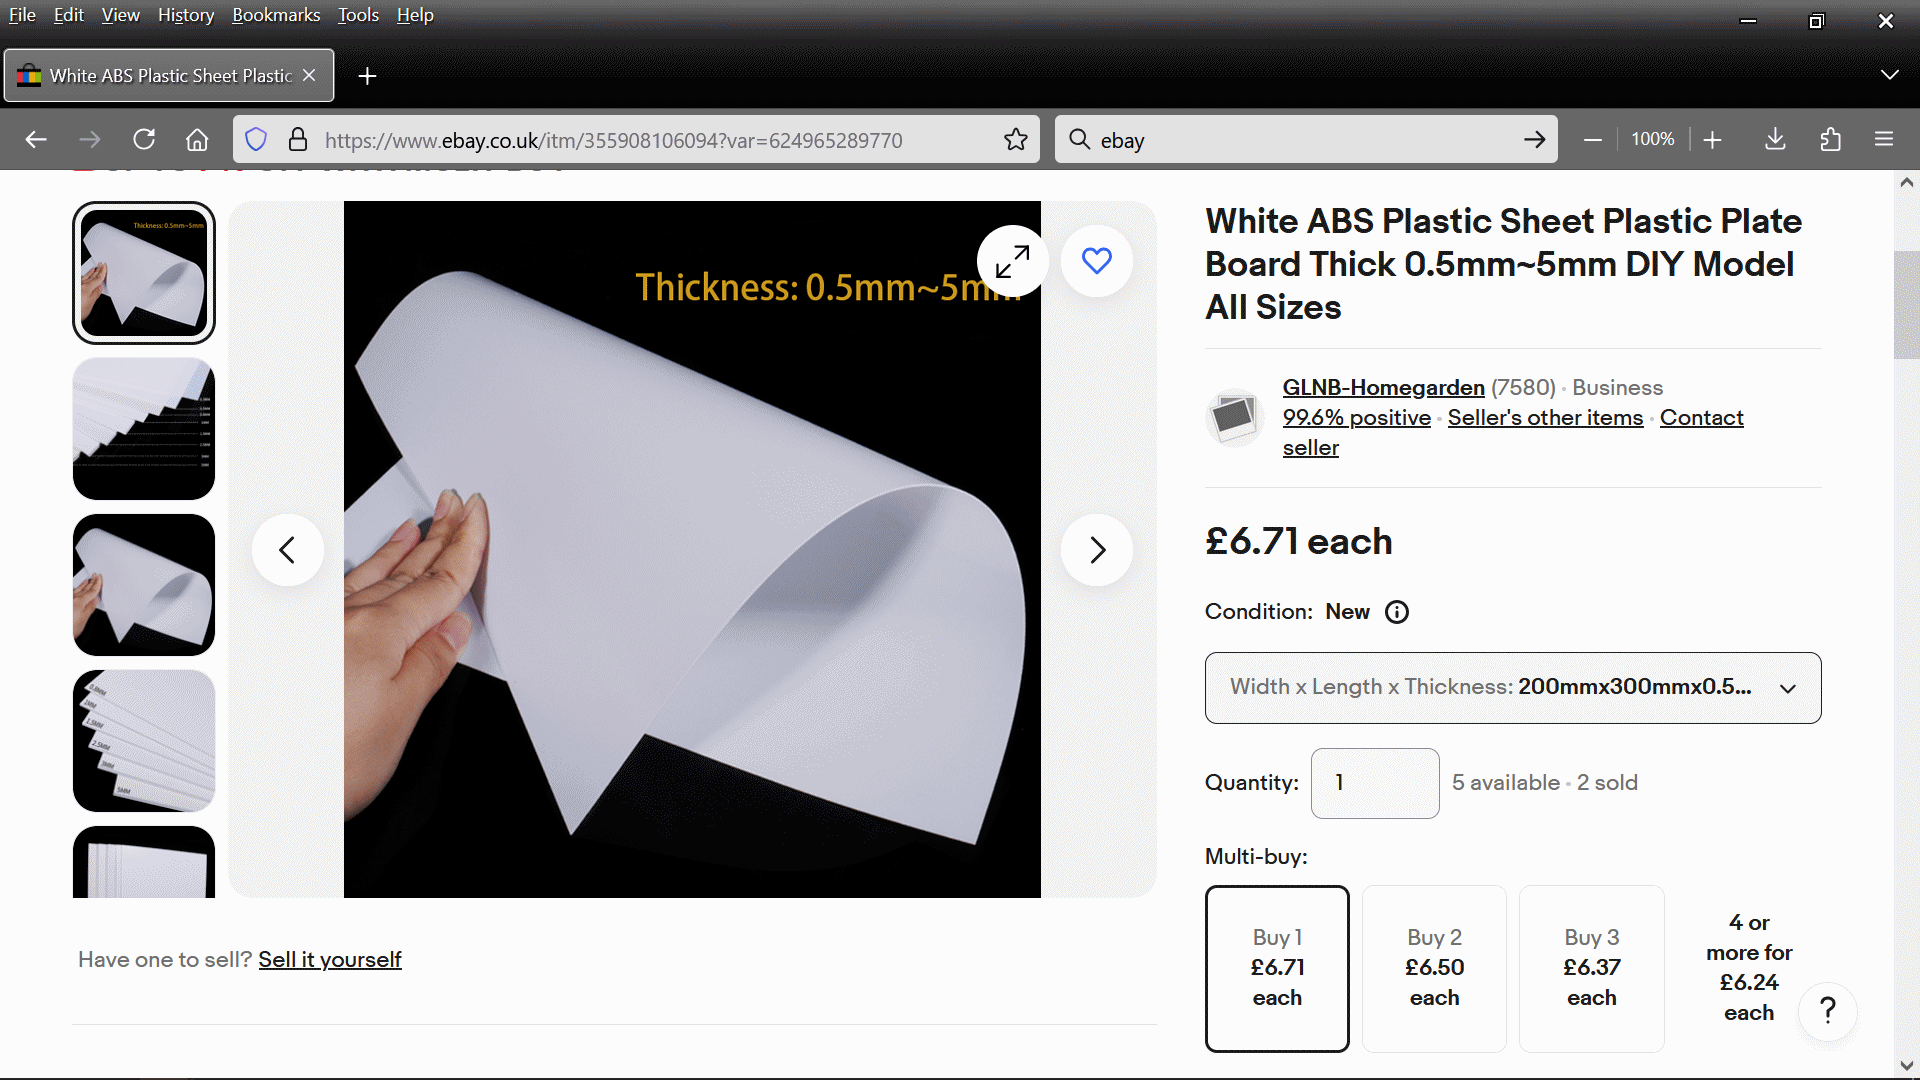This screenshot has width=1920, height=1080.
Task: Click the condition info icon
Action: point(1397,612)
